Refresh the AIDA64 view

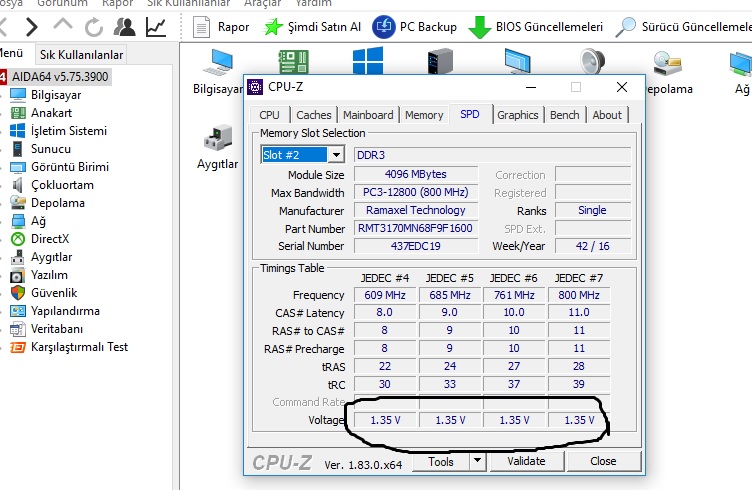[x=94, y=27]
